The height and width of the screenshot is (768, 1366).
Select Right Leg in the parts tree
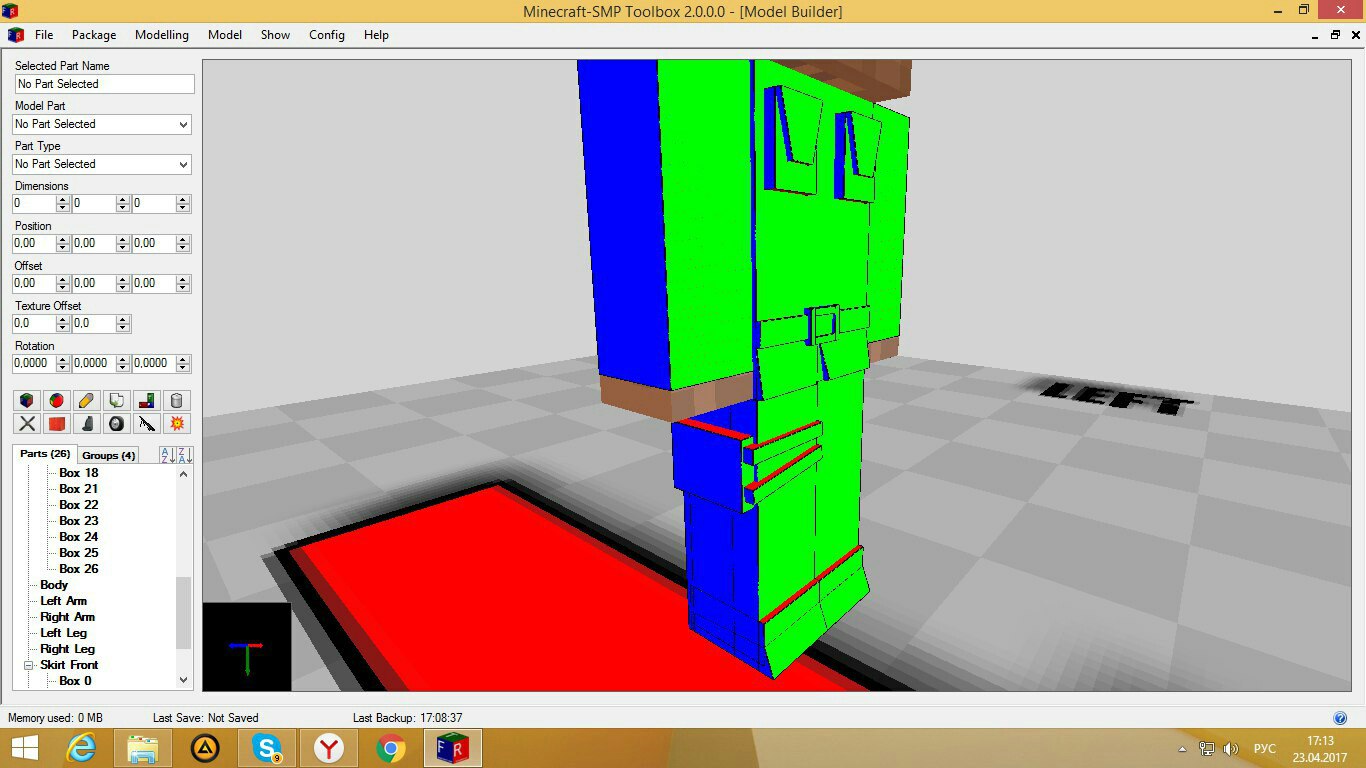click(67, 649)
